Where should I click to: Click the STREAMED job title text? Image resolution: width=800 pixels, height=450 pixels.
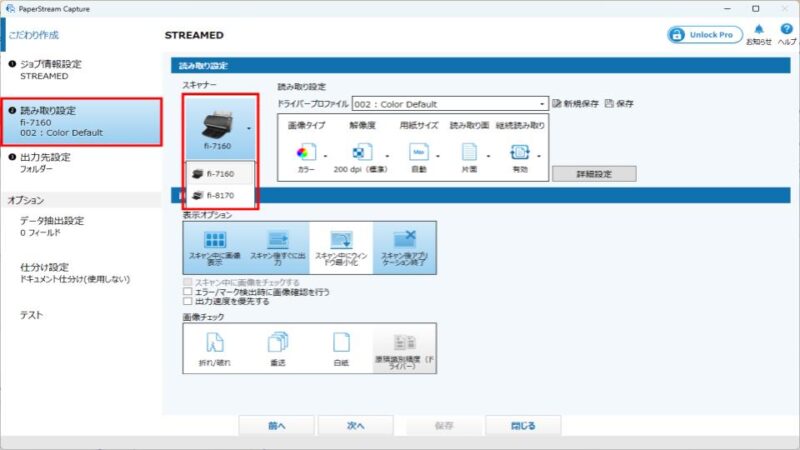coord(194,35)
